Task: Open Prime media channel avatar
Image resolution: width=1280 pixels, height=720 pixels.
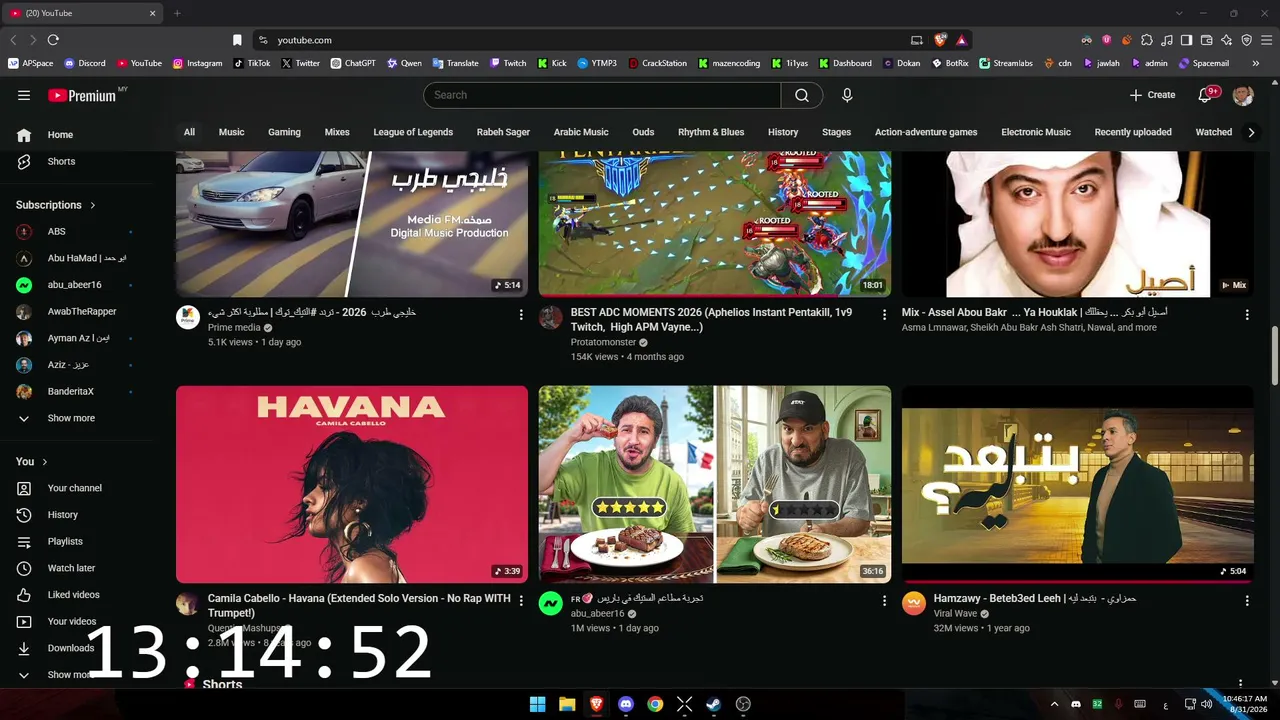Action: point(188,318)
